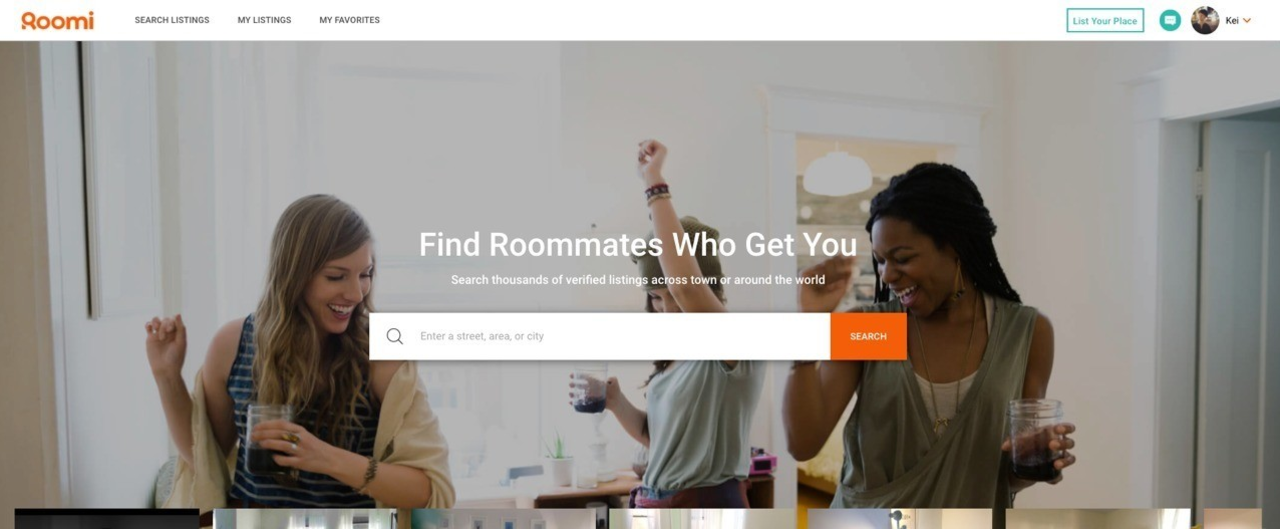This screenshot has height=529, width=1280.
Task: Focus the street, area, or city field
Action: (599, 336)
